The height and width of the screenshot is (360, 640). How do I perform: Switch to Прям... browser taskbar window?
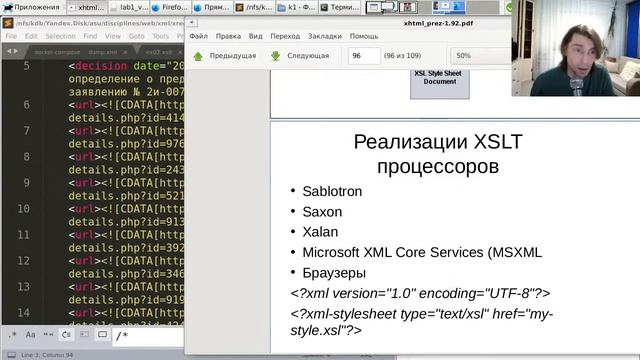point(212,7)
